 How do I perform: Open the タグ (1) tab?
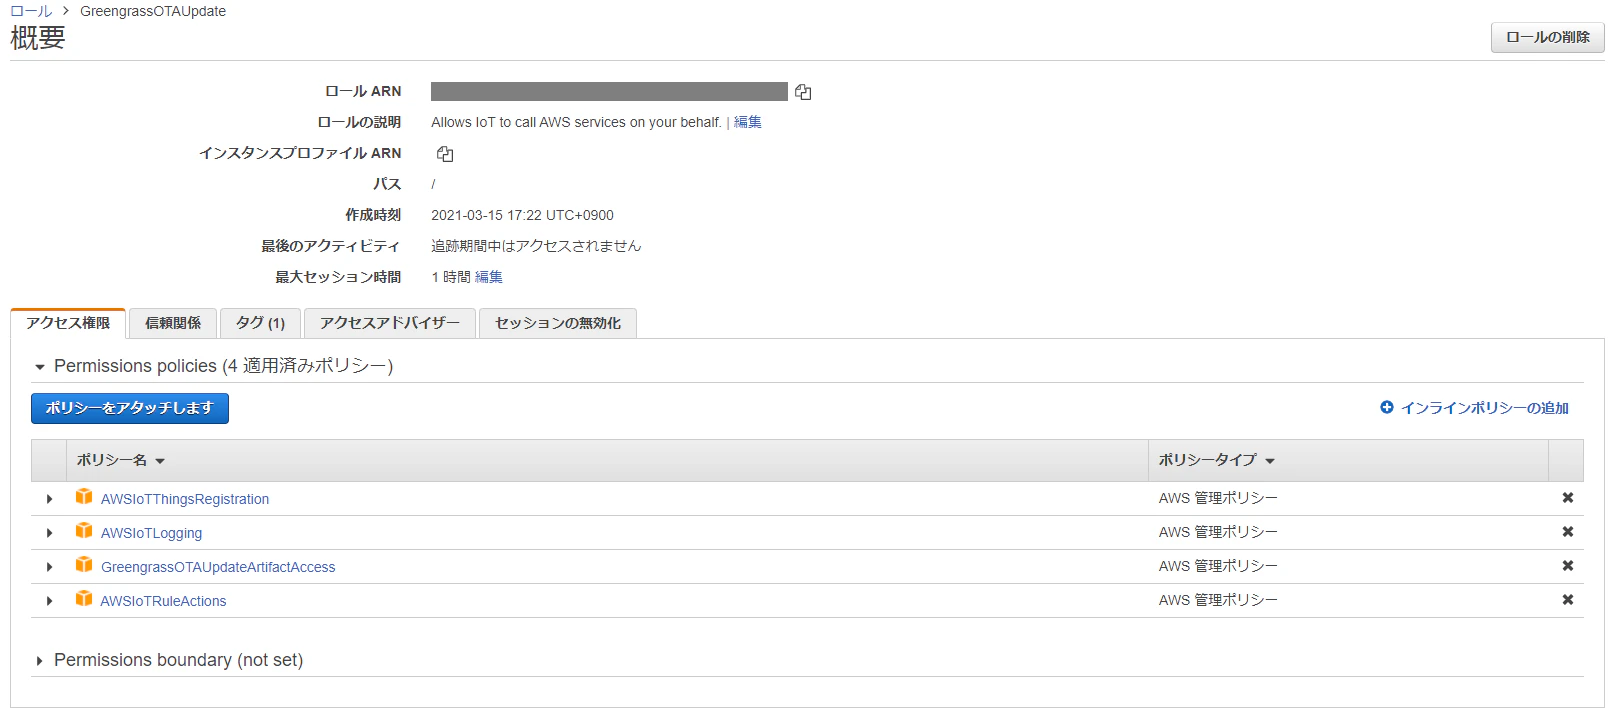pos(260,323)
